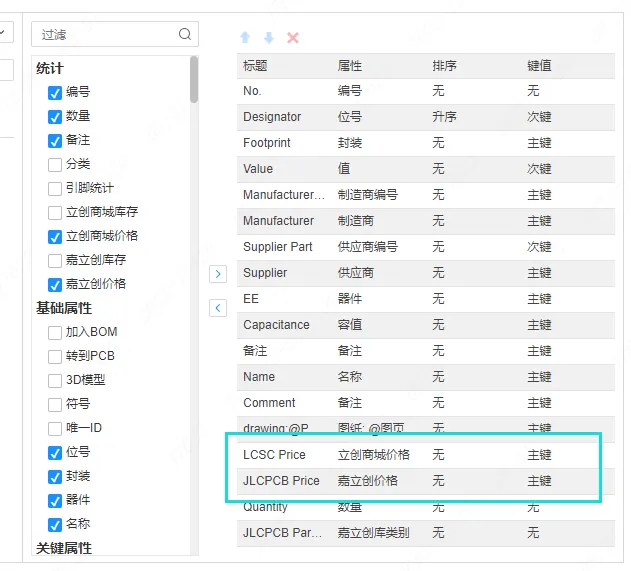631x571 pixels.
Task: Click the blue move-up arrow icon
Action: 245,38
